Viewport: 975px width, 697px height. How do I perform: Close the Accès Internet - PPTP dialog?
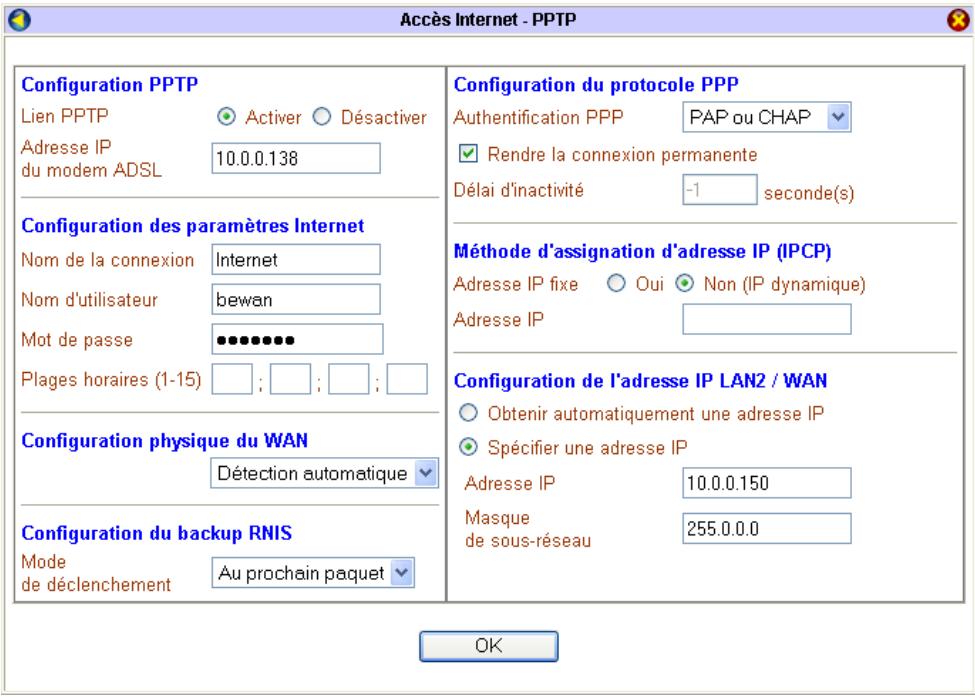(958, 20)
